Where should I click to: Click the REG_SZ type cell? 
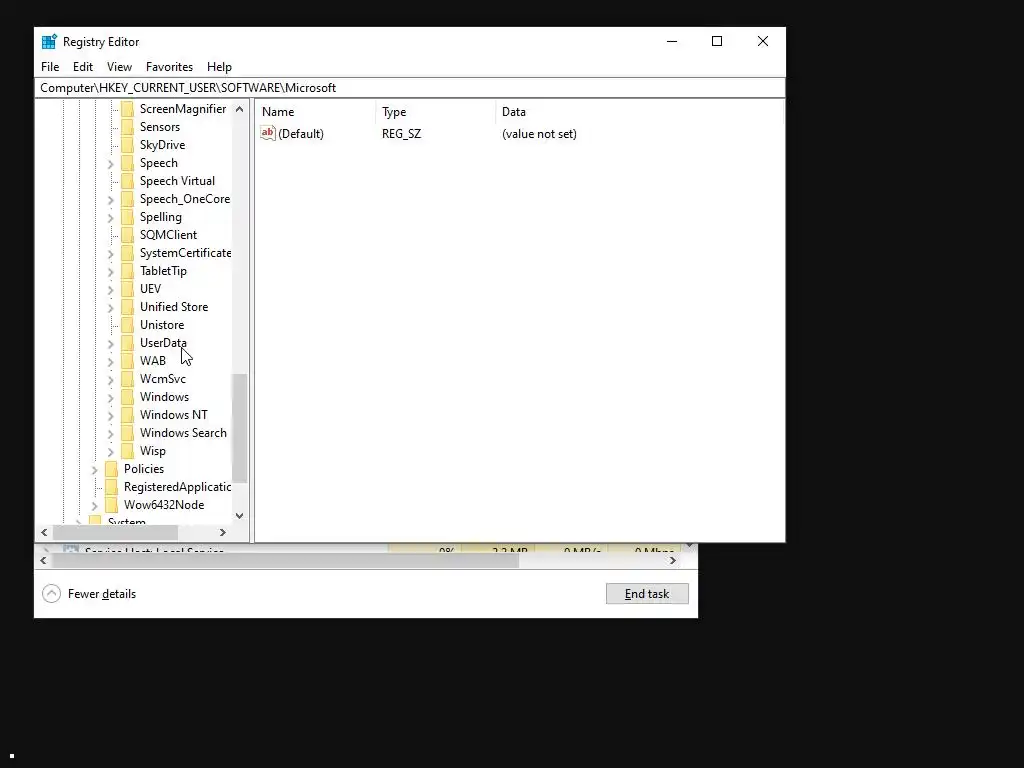(x=401, y=134)
